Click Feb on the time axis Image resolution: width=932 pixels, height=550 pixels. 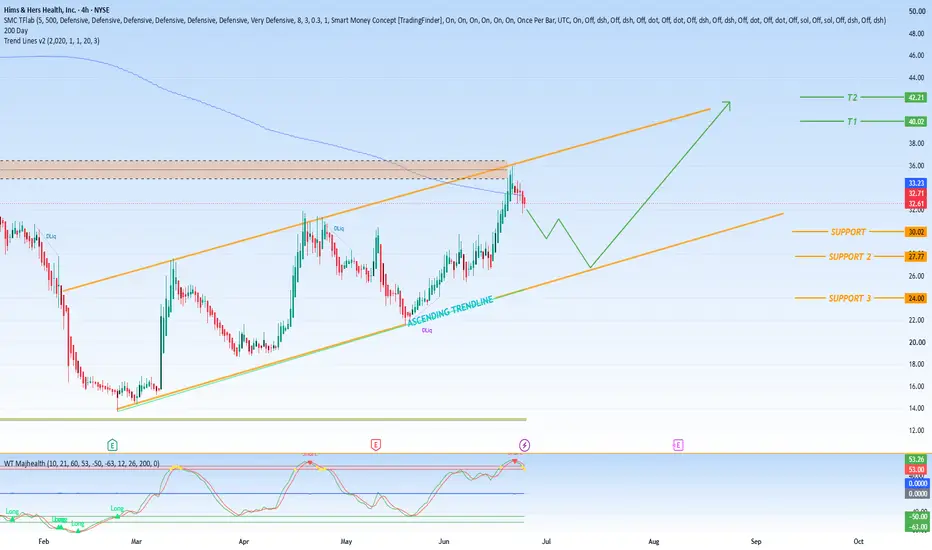point(43,542)
